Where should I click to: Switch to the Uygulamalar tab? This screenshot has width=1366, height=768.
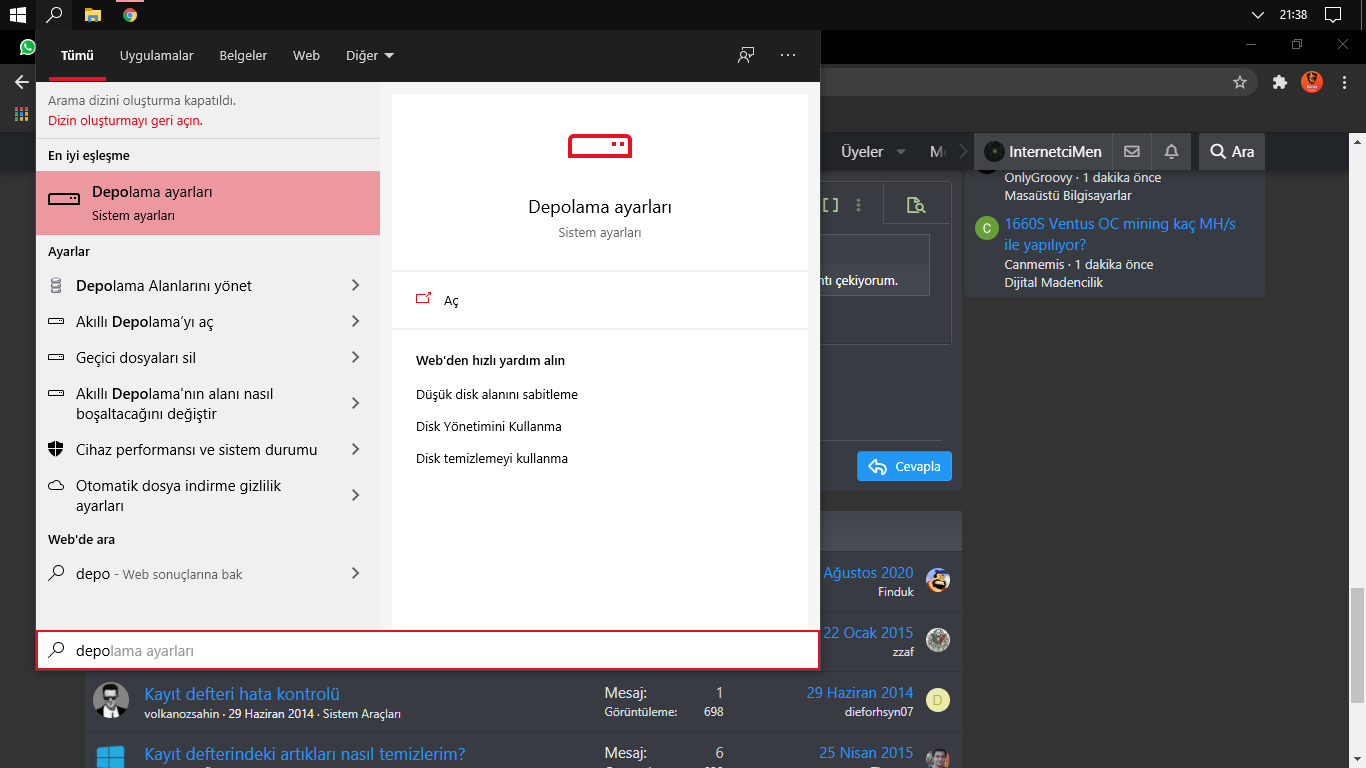157,56
